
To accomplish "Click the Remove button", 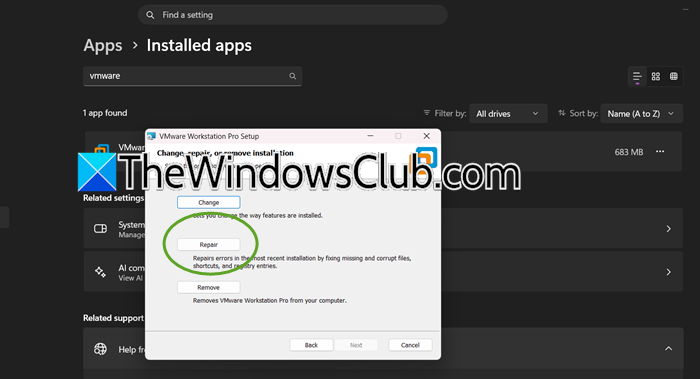I will (208, 287).
